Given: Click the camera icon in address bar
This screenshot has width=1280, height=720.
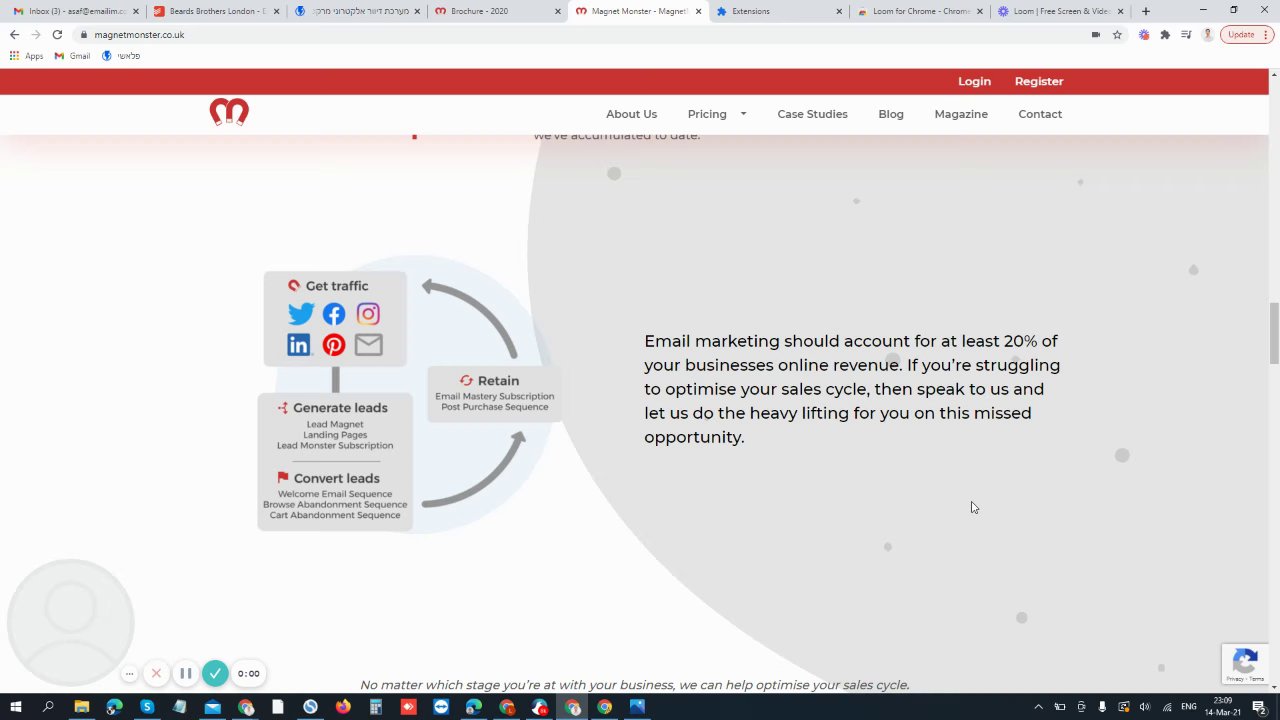Looking at the screenshot, I should point(1096,34).
